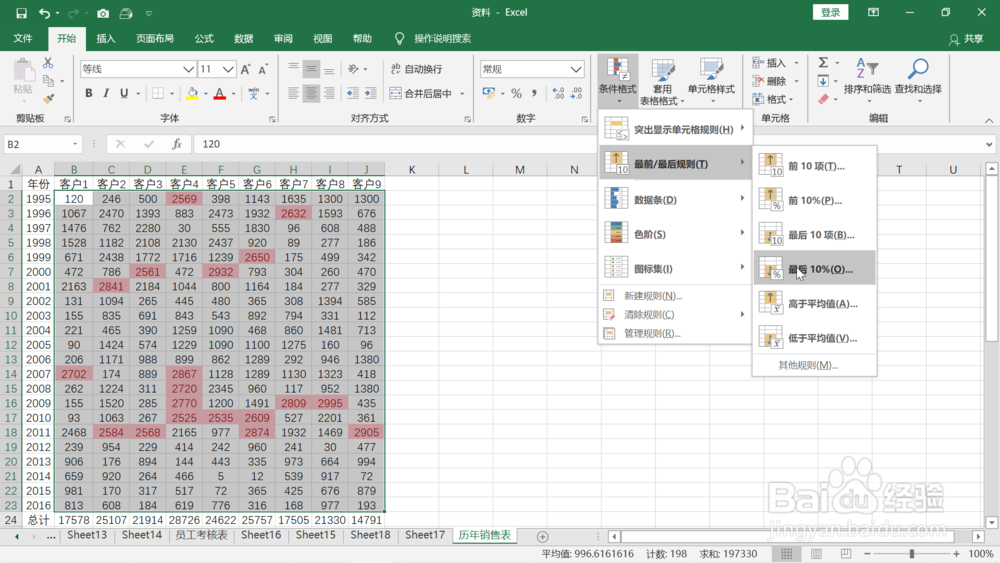1000x563 pixels.
Task: Click the 共享 Share button
Action: tap(966, 39)
